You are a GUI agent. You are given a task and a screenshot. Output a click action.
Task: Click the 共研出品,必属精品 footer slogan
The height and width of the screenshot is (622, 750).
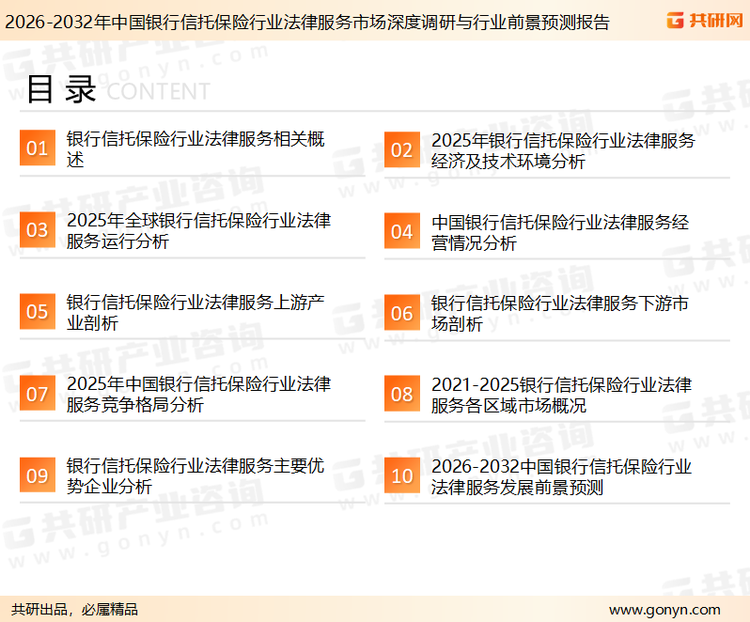[x=75, y=610]
